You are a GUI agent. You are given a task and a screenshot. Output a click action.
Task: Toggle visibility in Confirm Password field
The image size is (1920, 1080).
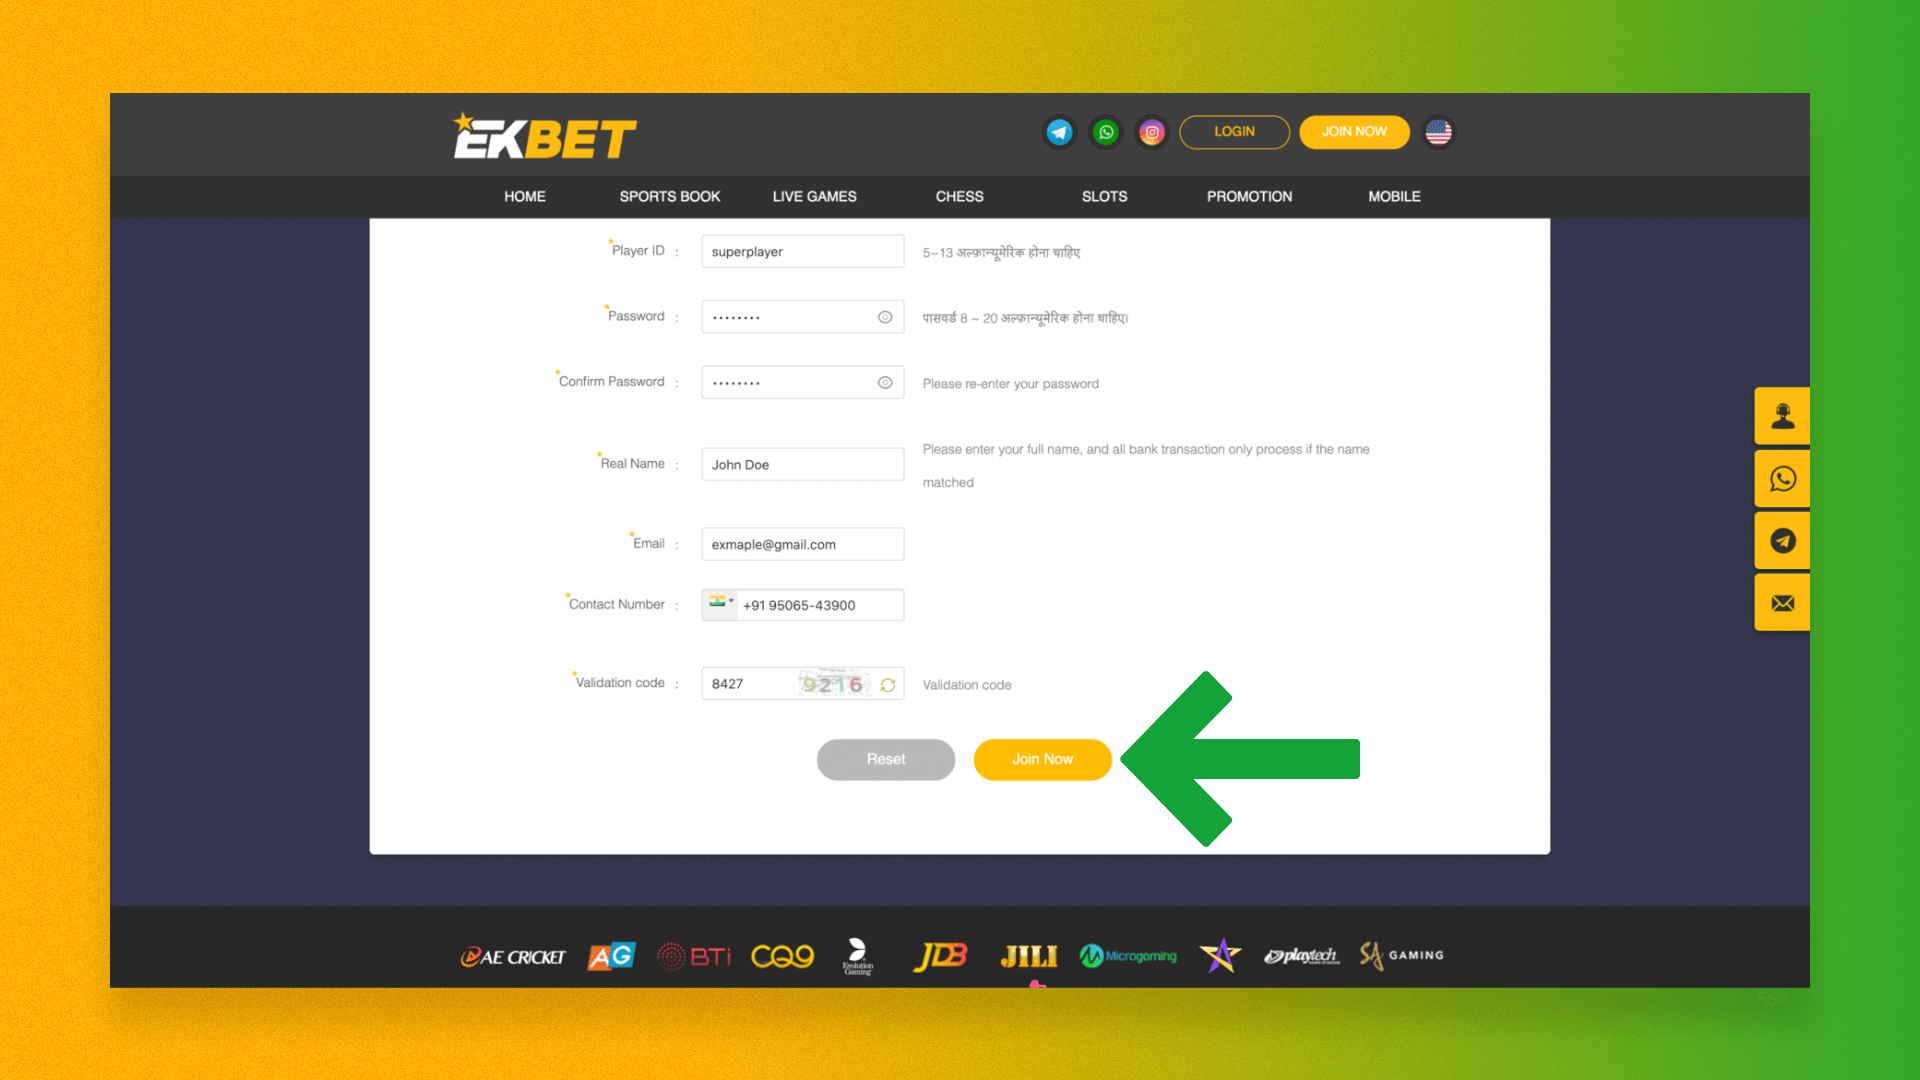[x=885, y=382]
